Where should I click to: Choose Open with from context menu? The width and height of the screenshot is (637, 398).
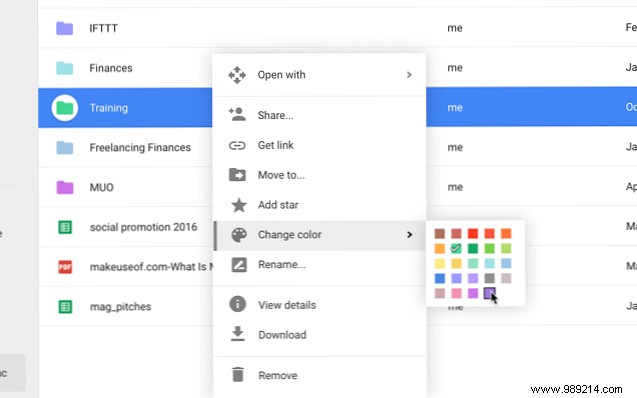319,75
